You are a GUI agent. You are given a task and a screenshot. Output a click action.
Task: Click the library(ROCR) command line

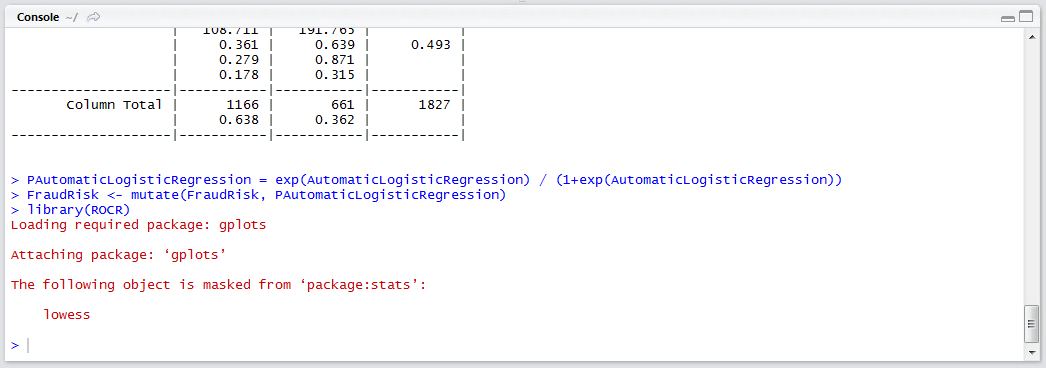coord(70,210)
